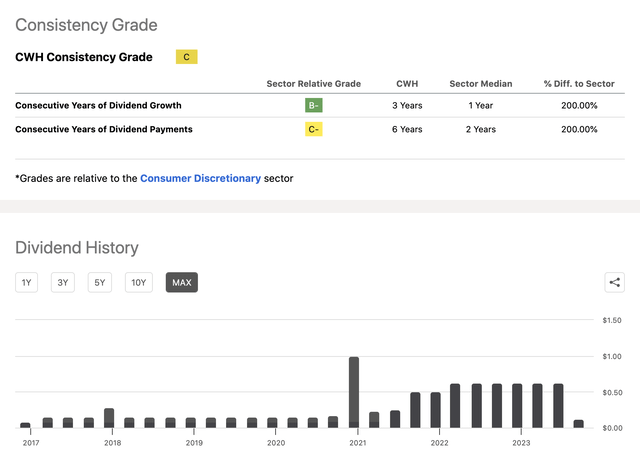Click the % Diff. to Sector header
Image resolution: width=640 pixels, height=470 pixels.
(x=579, y=84)
